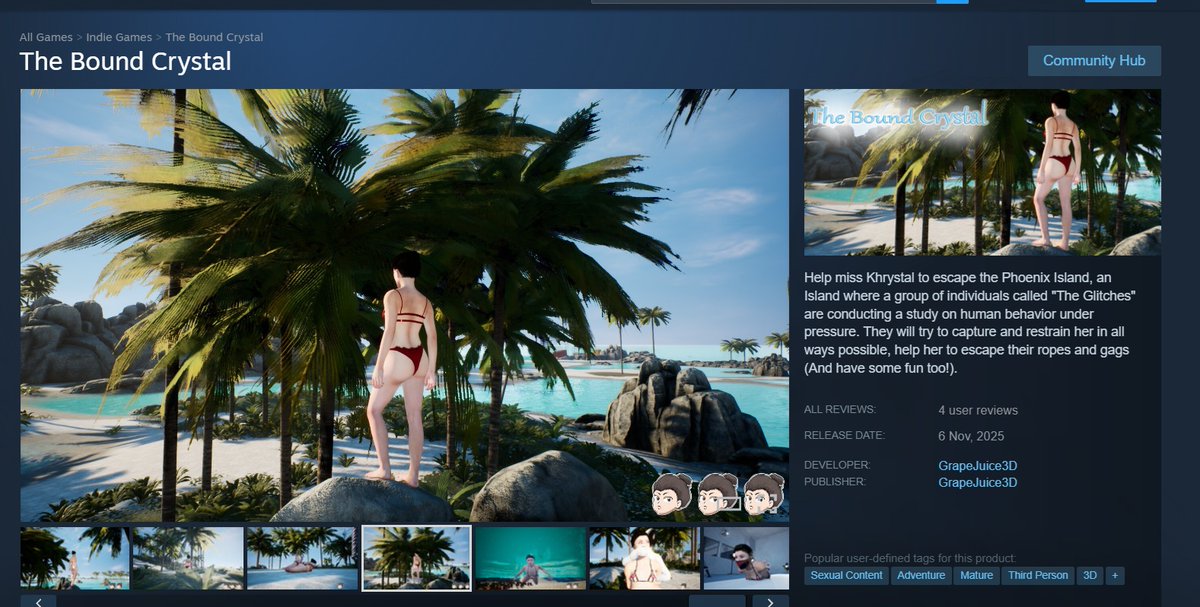Screen dimensions: 1200x607
Task: Click the main screenshot image
Action: tap(404, 305)
